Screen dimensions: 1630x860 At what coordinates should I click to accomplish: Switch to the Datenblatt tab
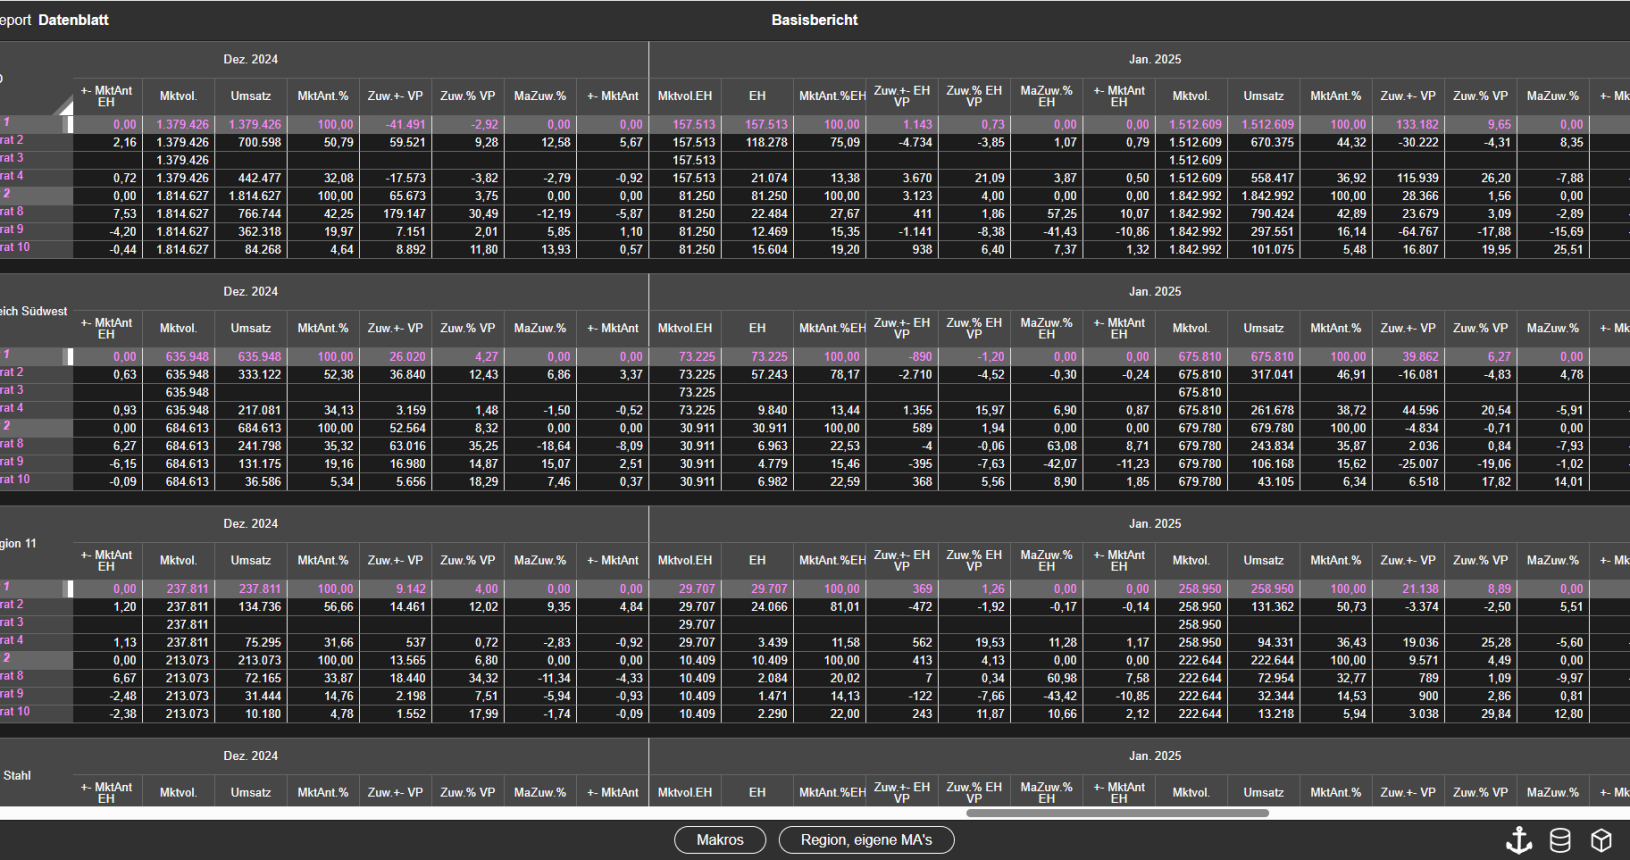(73, 20)
